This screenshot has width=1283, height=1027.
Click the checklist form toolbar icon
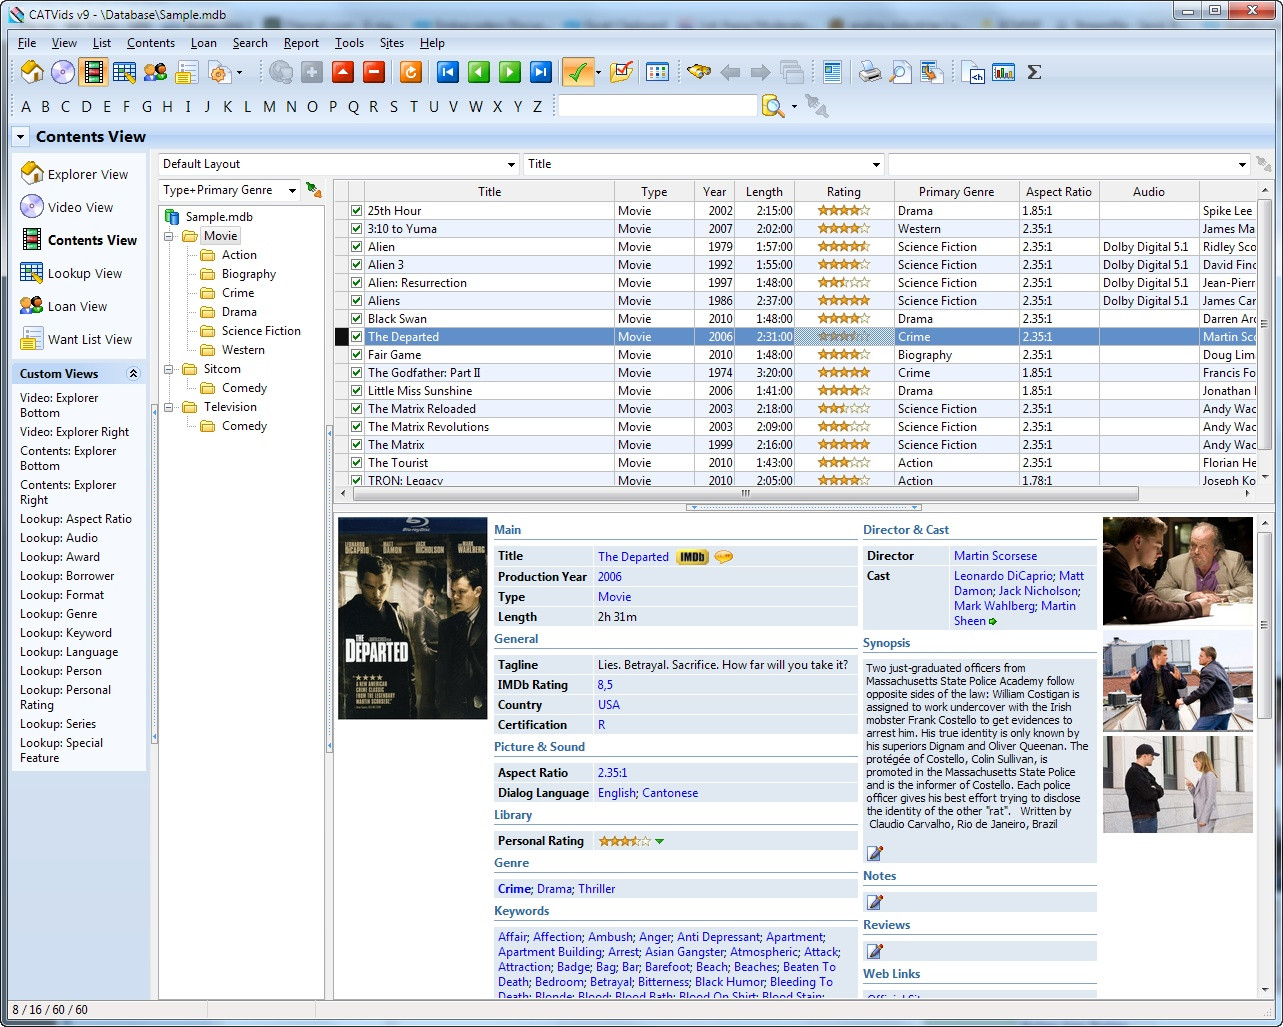point(621,72)
